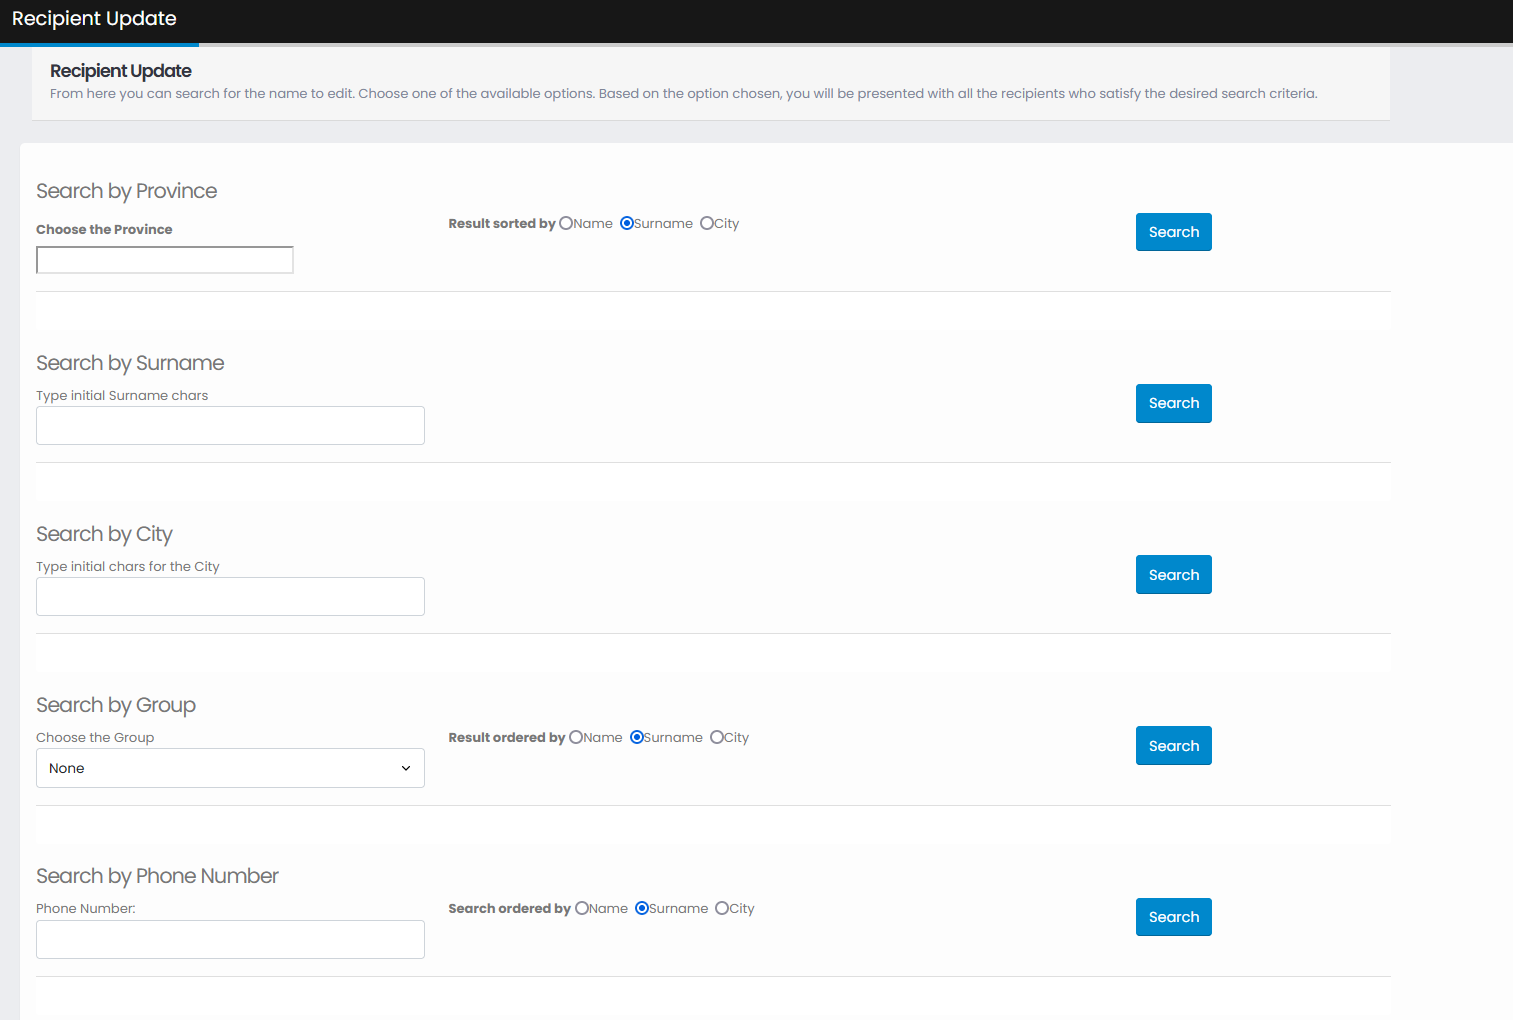
Task: Click the dropdown chevron next to None
Action: click(x=406, y=768)
